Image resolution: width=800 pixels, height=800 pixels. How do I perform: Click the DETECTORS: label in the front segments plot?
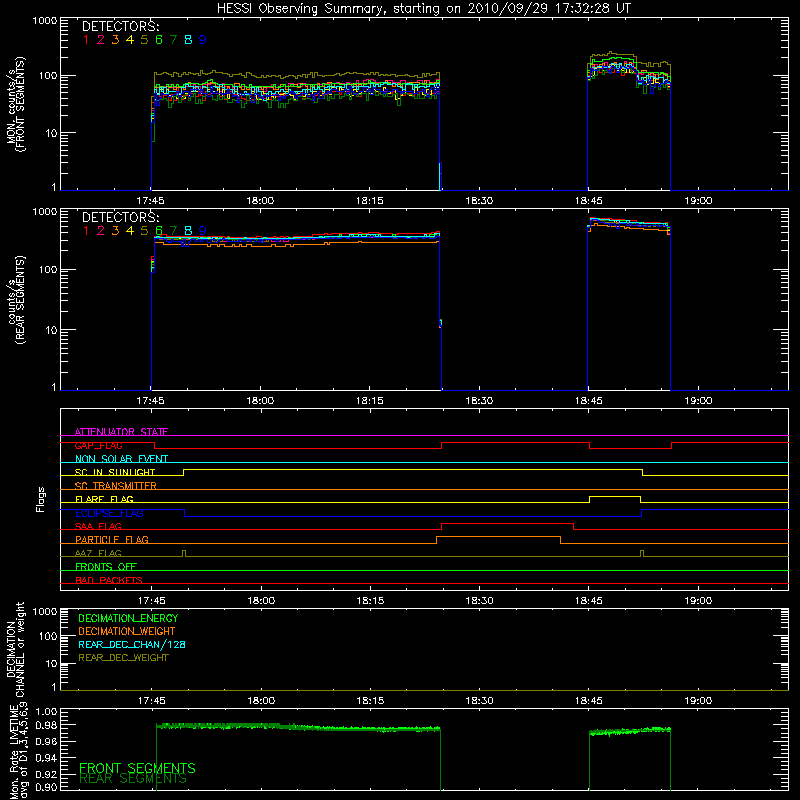tap(120, 26)
